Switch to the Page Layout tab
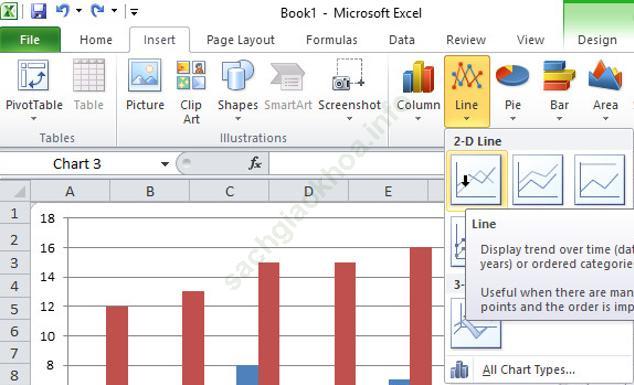Screen dimensions: 634x385 point(241,40)
